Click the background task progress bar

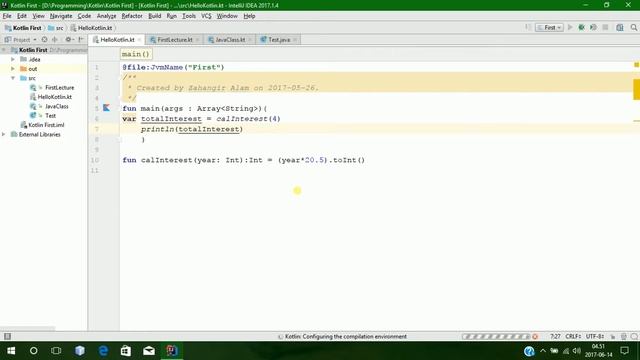point(496,336)
